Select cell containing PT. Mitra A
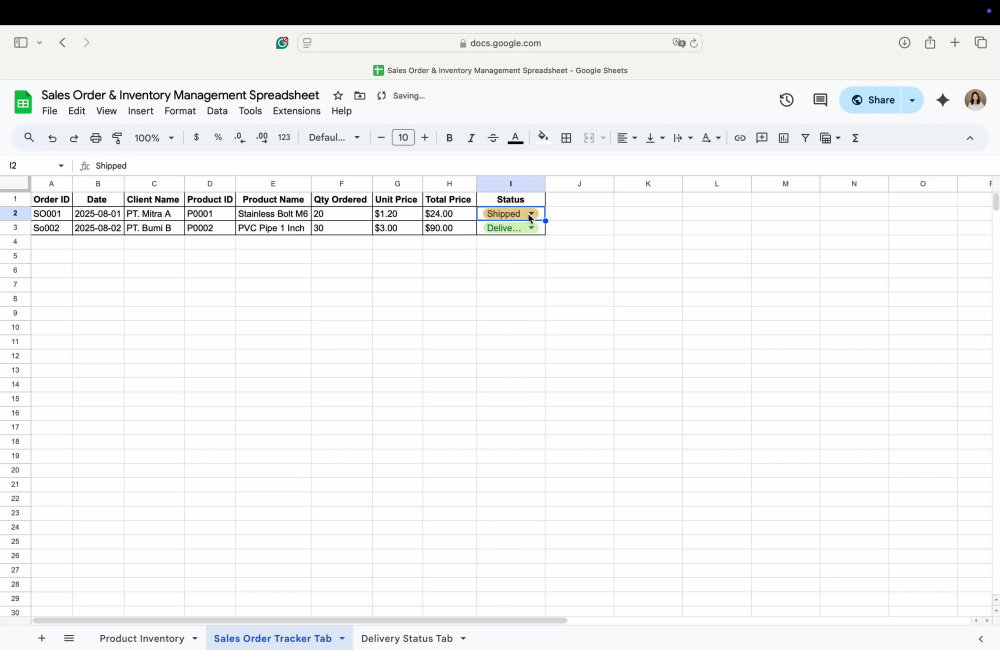Screen dimensions: 1000x650 tap(154, 214)
